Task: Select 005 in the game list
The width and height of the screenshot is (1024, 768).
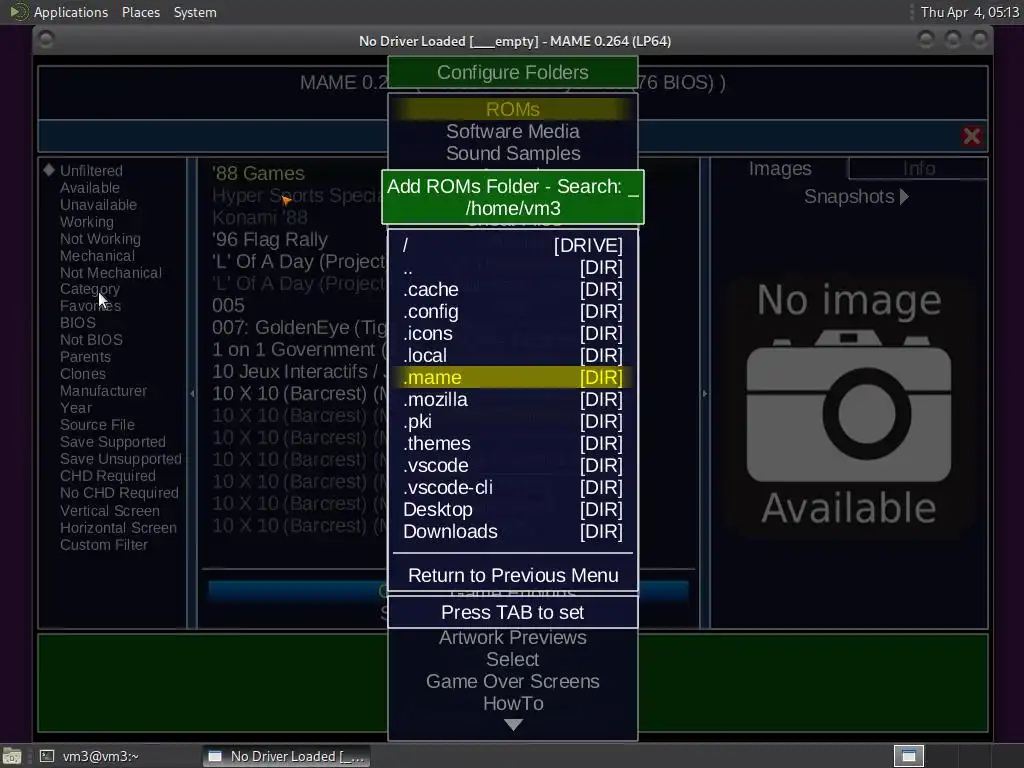Action: pyautogui.click(x=228, y=305)
